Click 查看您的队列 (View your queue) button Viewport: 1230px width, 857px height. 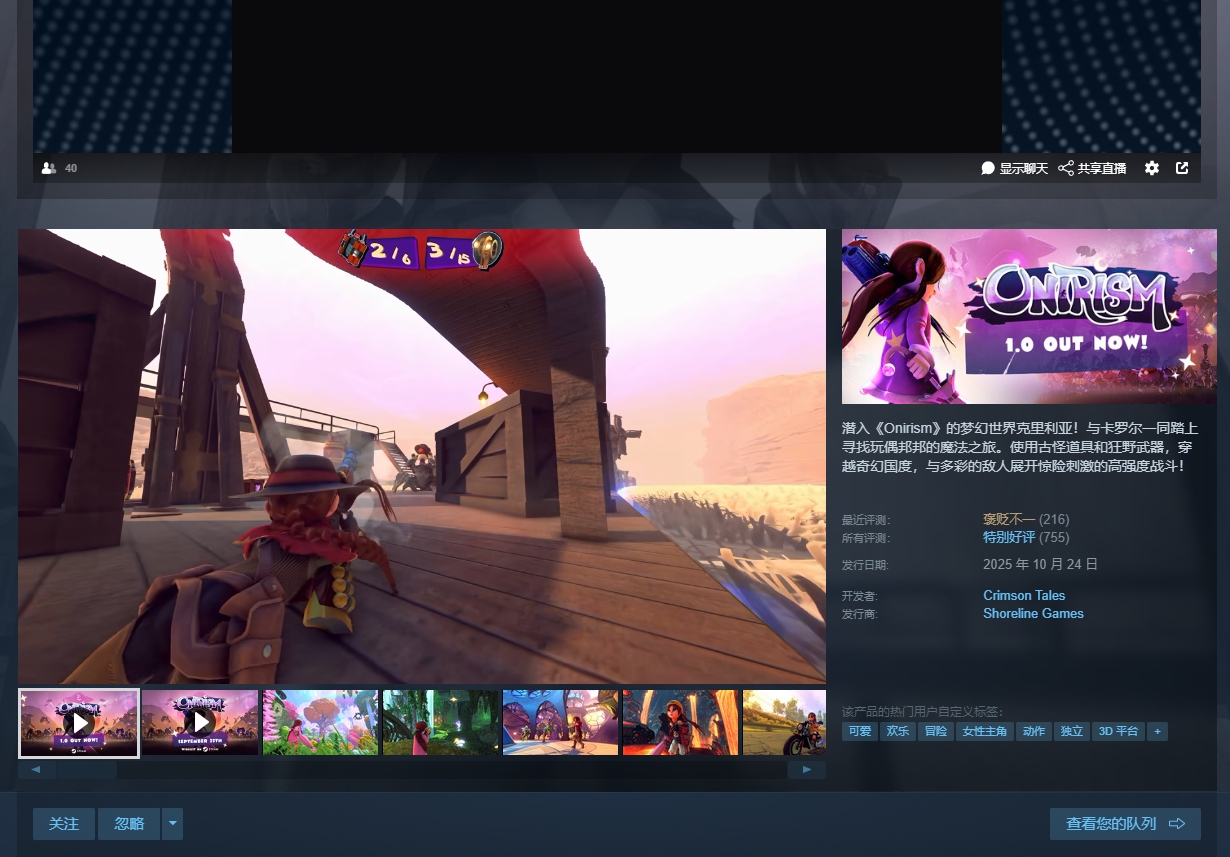pos(1125,824)
